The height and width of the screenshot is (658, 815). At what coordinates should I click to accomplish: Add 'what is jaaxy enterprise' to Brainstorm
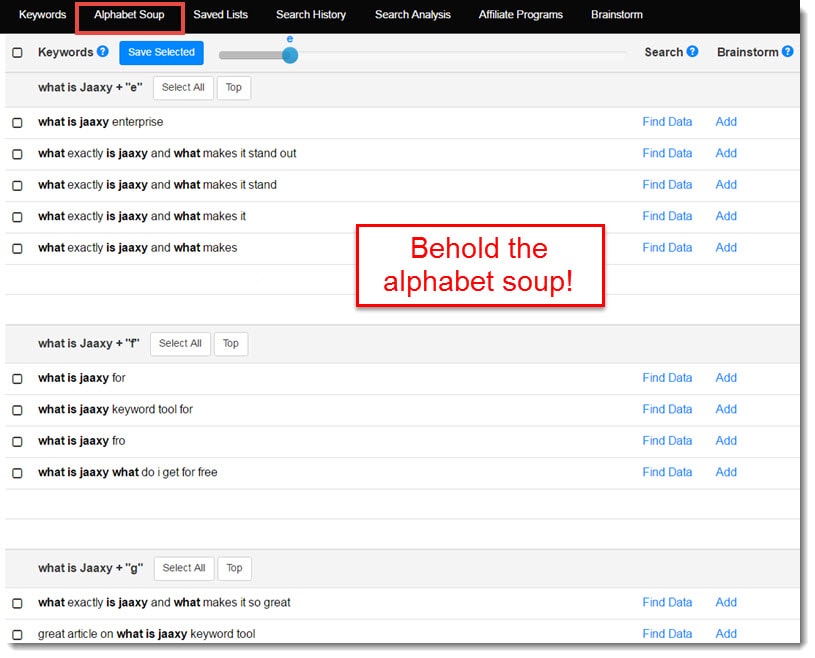tap(726, 122)
